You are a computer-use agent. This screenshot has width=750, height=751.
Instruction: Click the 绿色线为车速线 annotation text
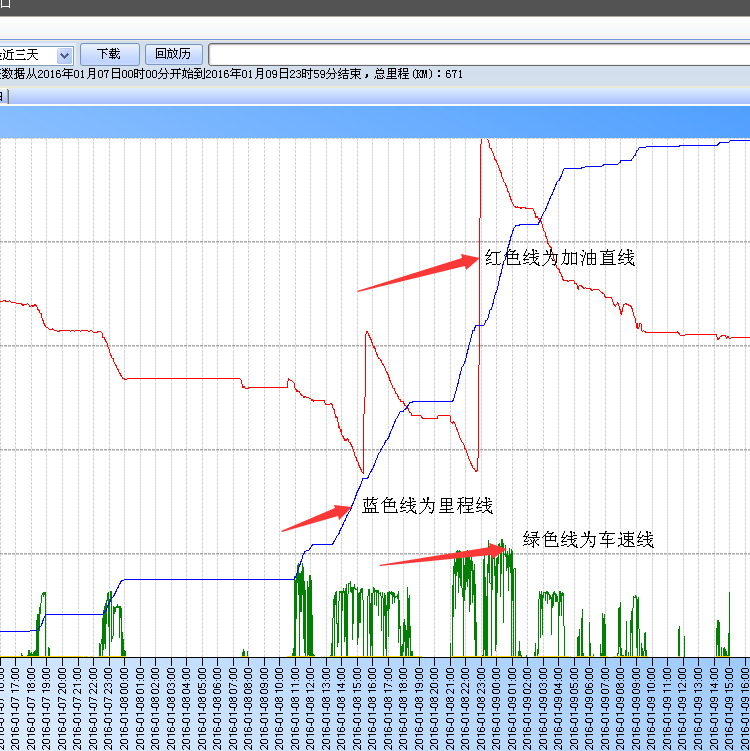[588, 540]
